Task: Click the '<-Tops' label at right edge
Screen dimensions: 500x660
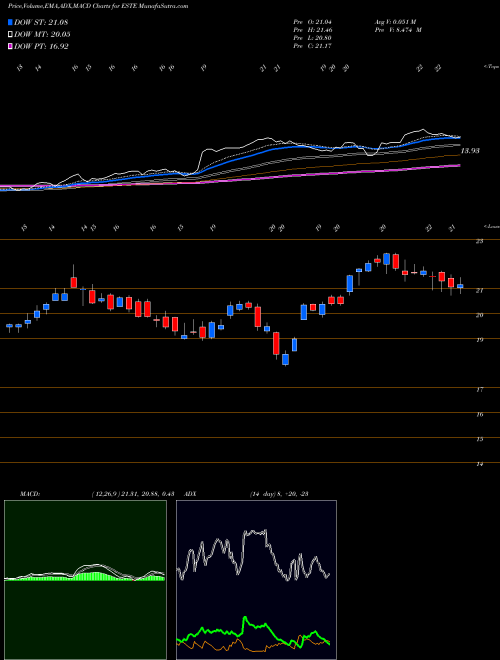Action: click(x=491, y=67)
